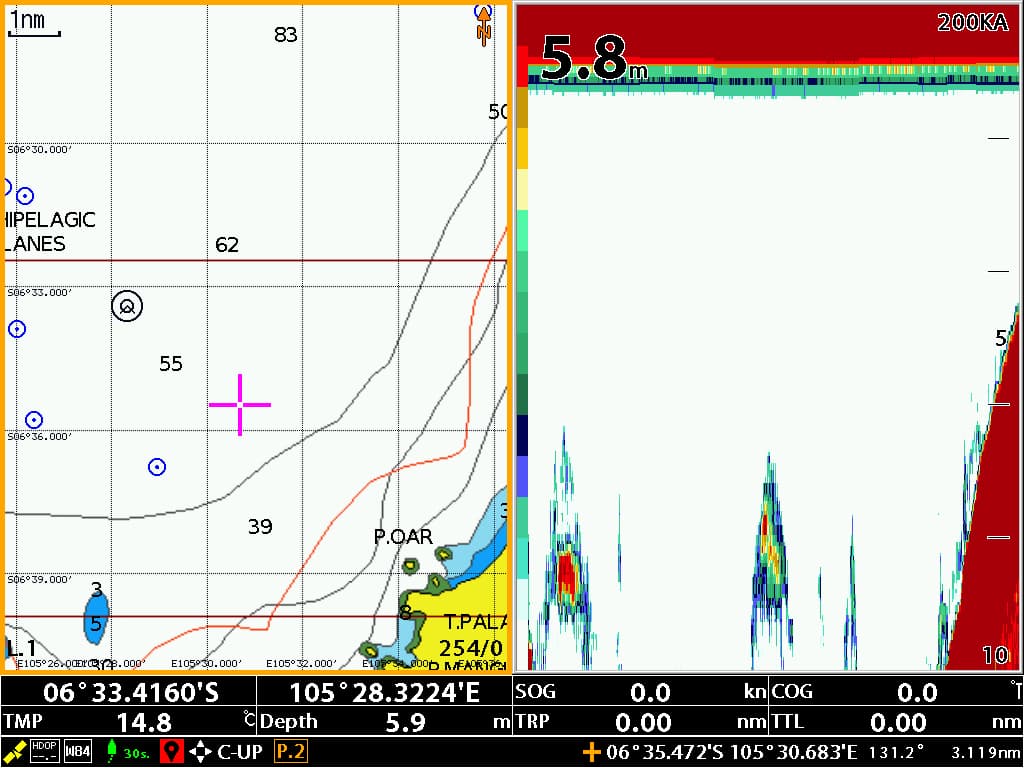The width and height of the screenshot is (1024, 768).
Task: Click the 1nm chart scale indicator
Action: point(33,23)
